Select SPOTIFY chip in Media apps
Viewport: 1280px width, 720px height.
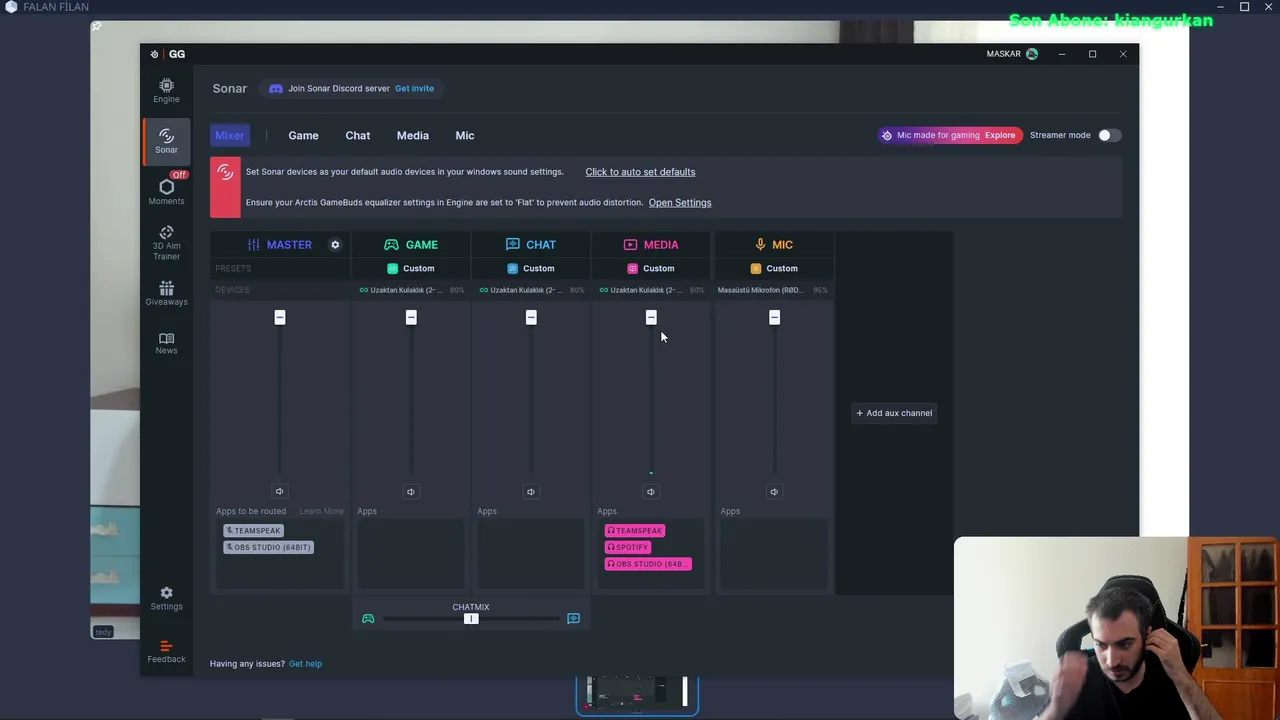tap(628, 547)
